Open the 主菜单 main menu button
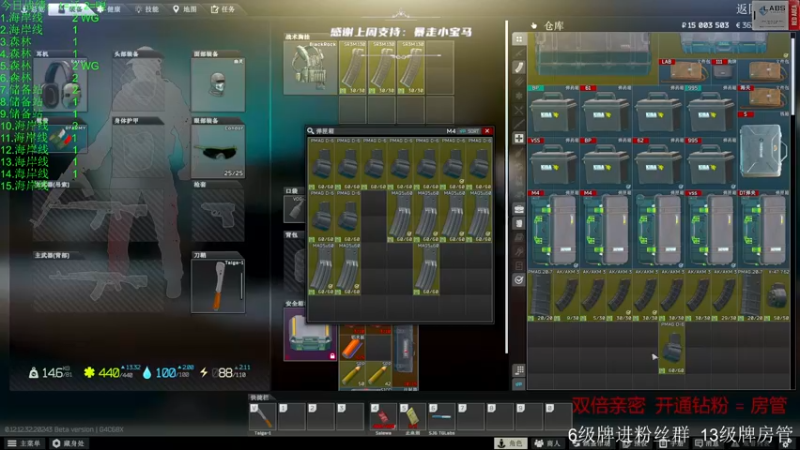800x450 pixels. 23,443
